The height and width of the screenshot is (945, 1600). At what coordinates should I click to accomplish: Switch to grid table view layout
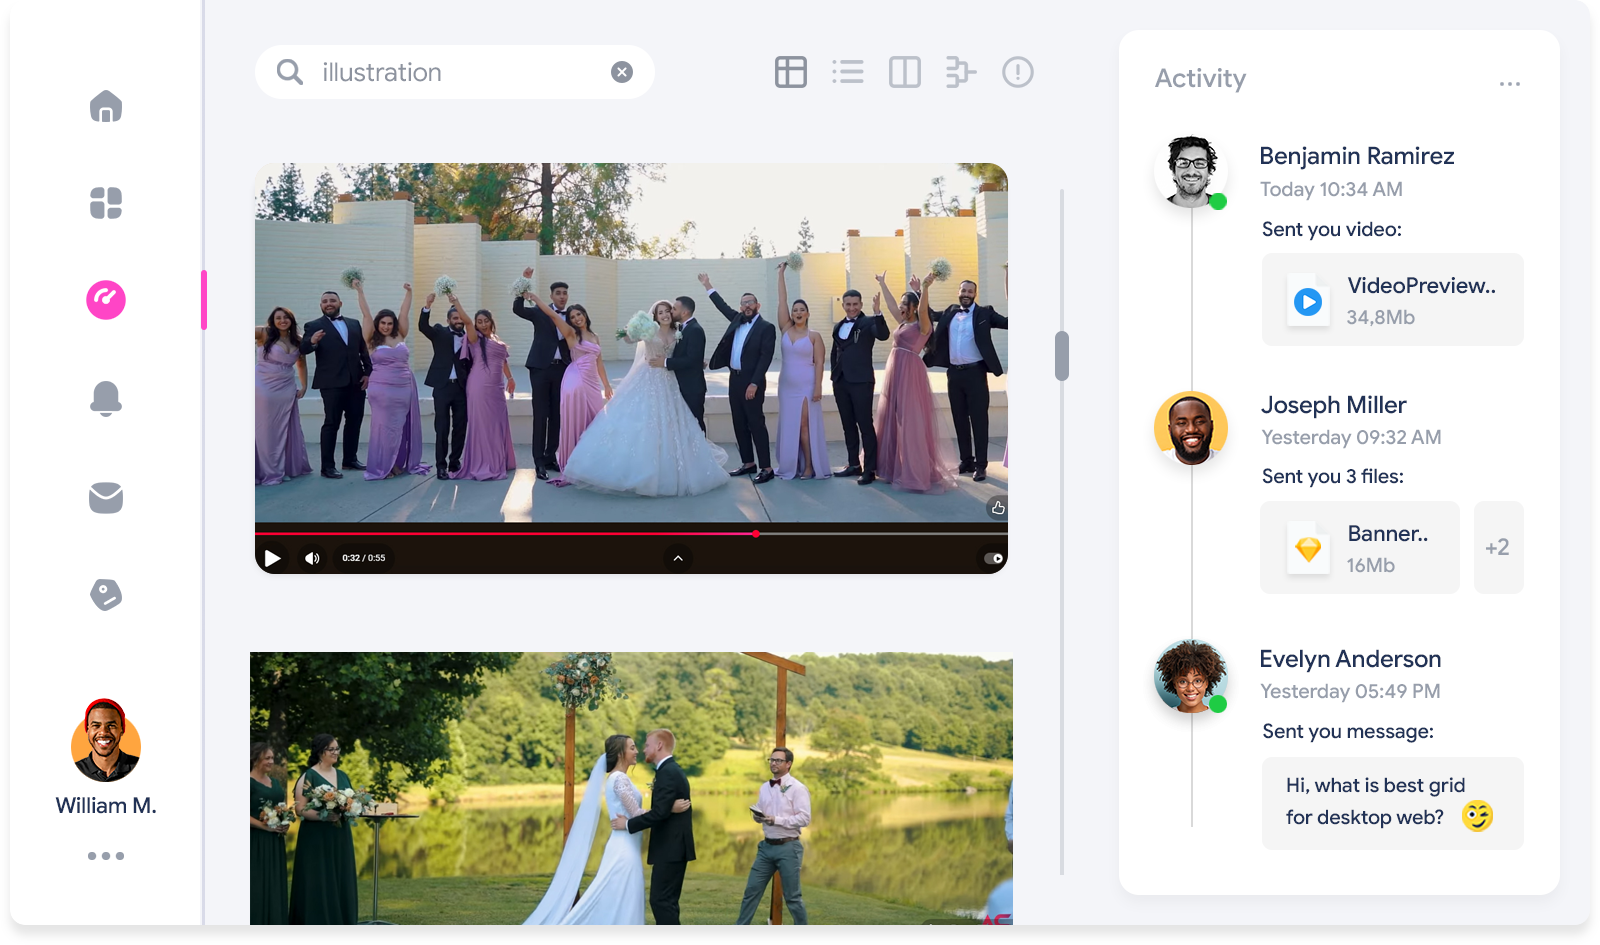point(791,72)
